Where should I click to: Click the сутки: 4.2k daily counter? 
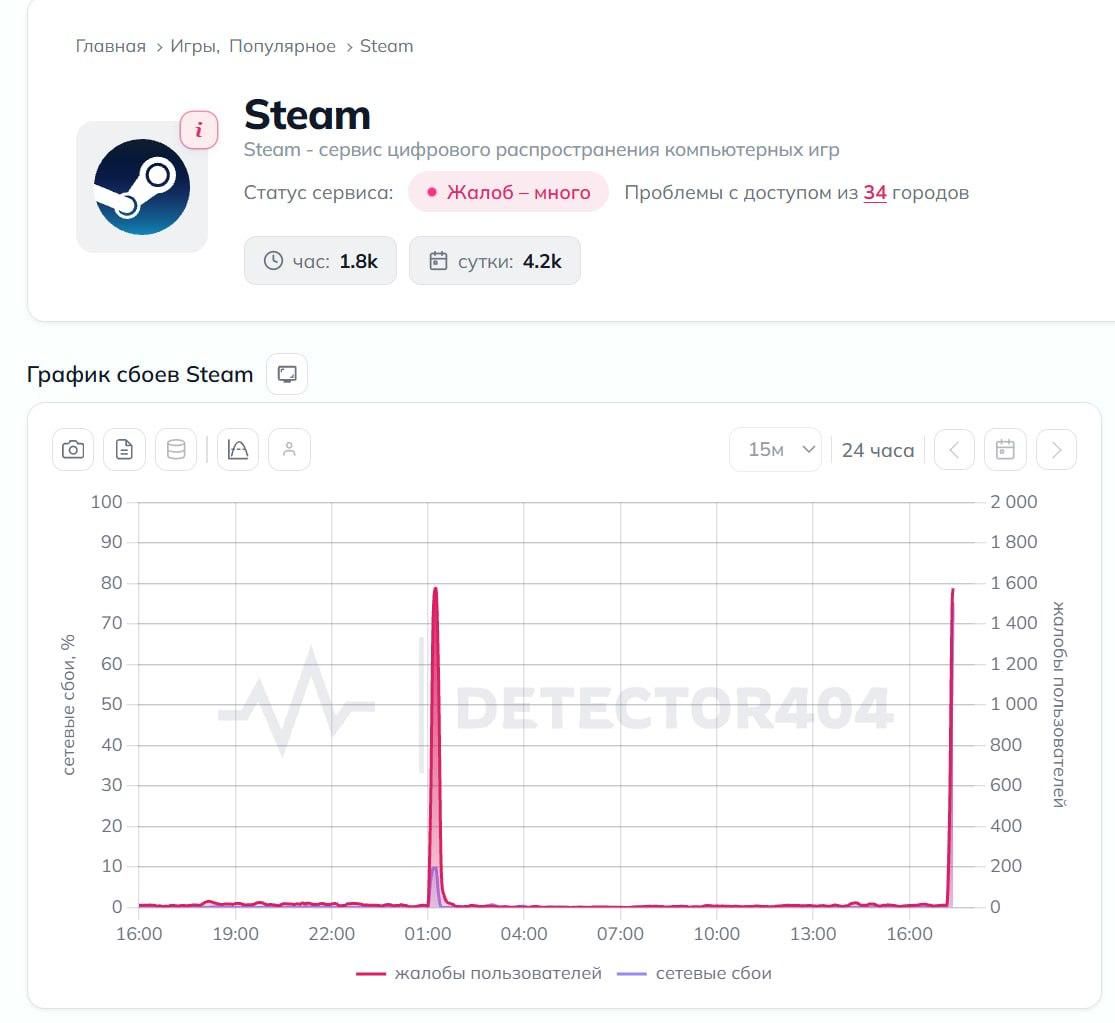(495, 261)
